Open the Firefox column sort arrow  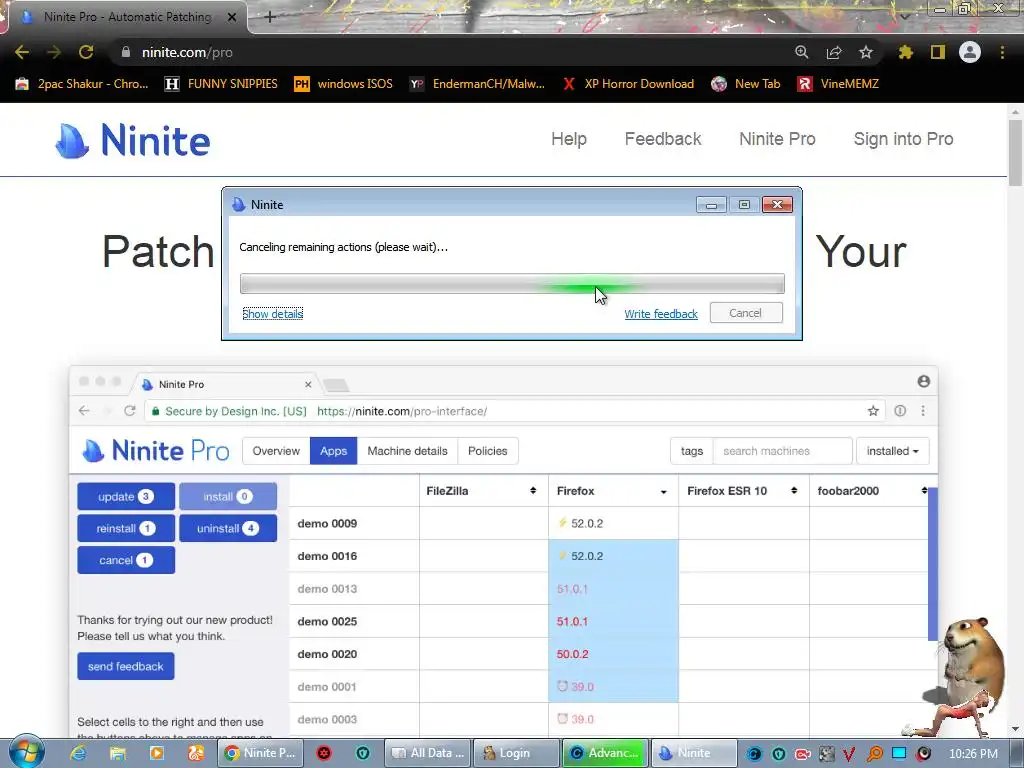[x=664, y=492]
